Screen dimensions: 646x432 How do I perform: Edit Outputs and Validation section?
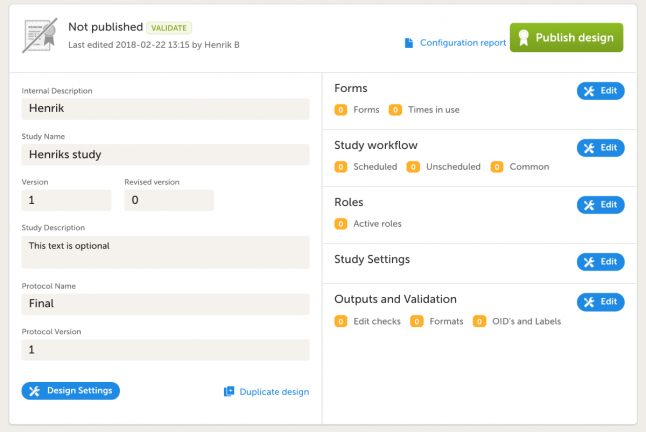tap(600, 302)
